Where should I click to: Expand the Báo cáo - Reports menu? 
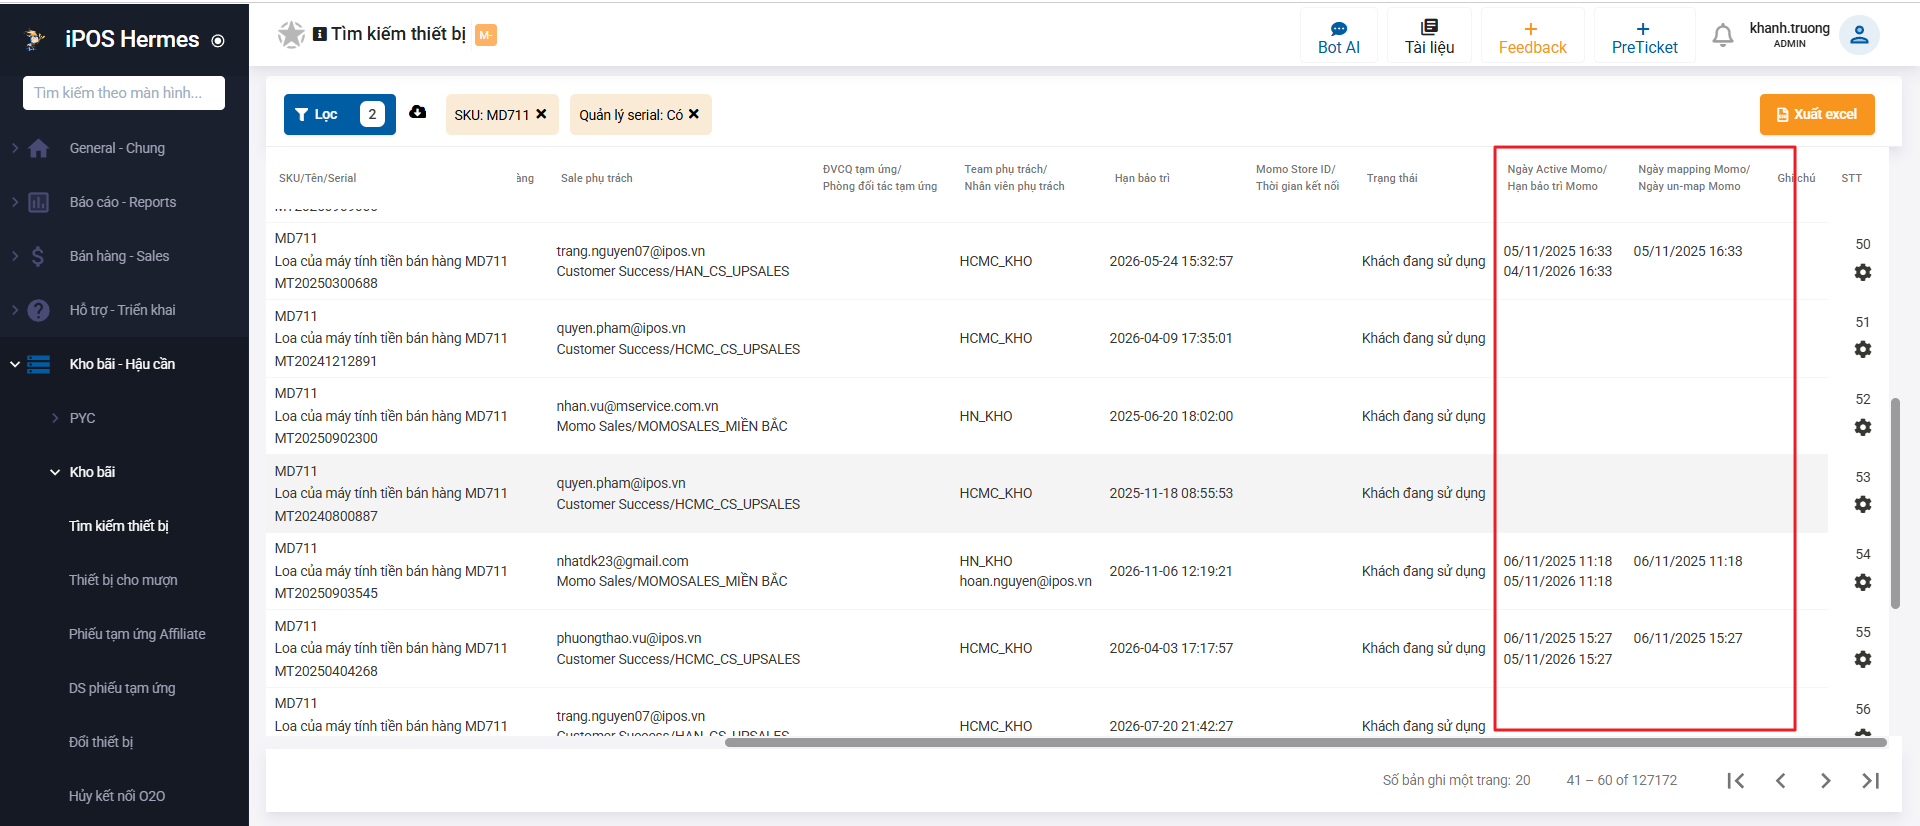pyautogui.click(x=124, y=202)
